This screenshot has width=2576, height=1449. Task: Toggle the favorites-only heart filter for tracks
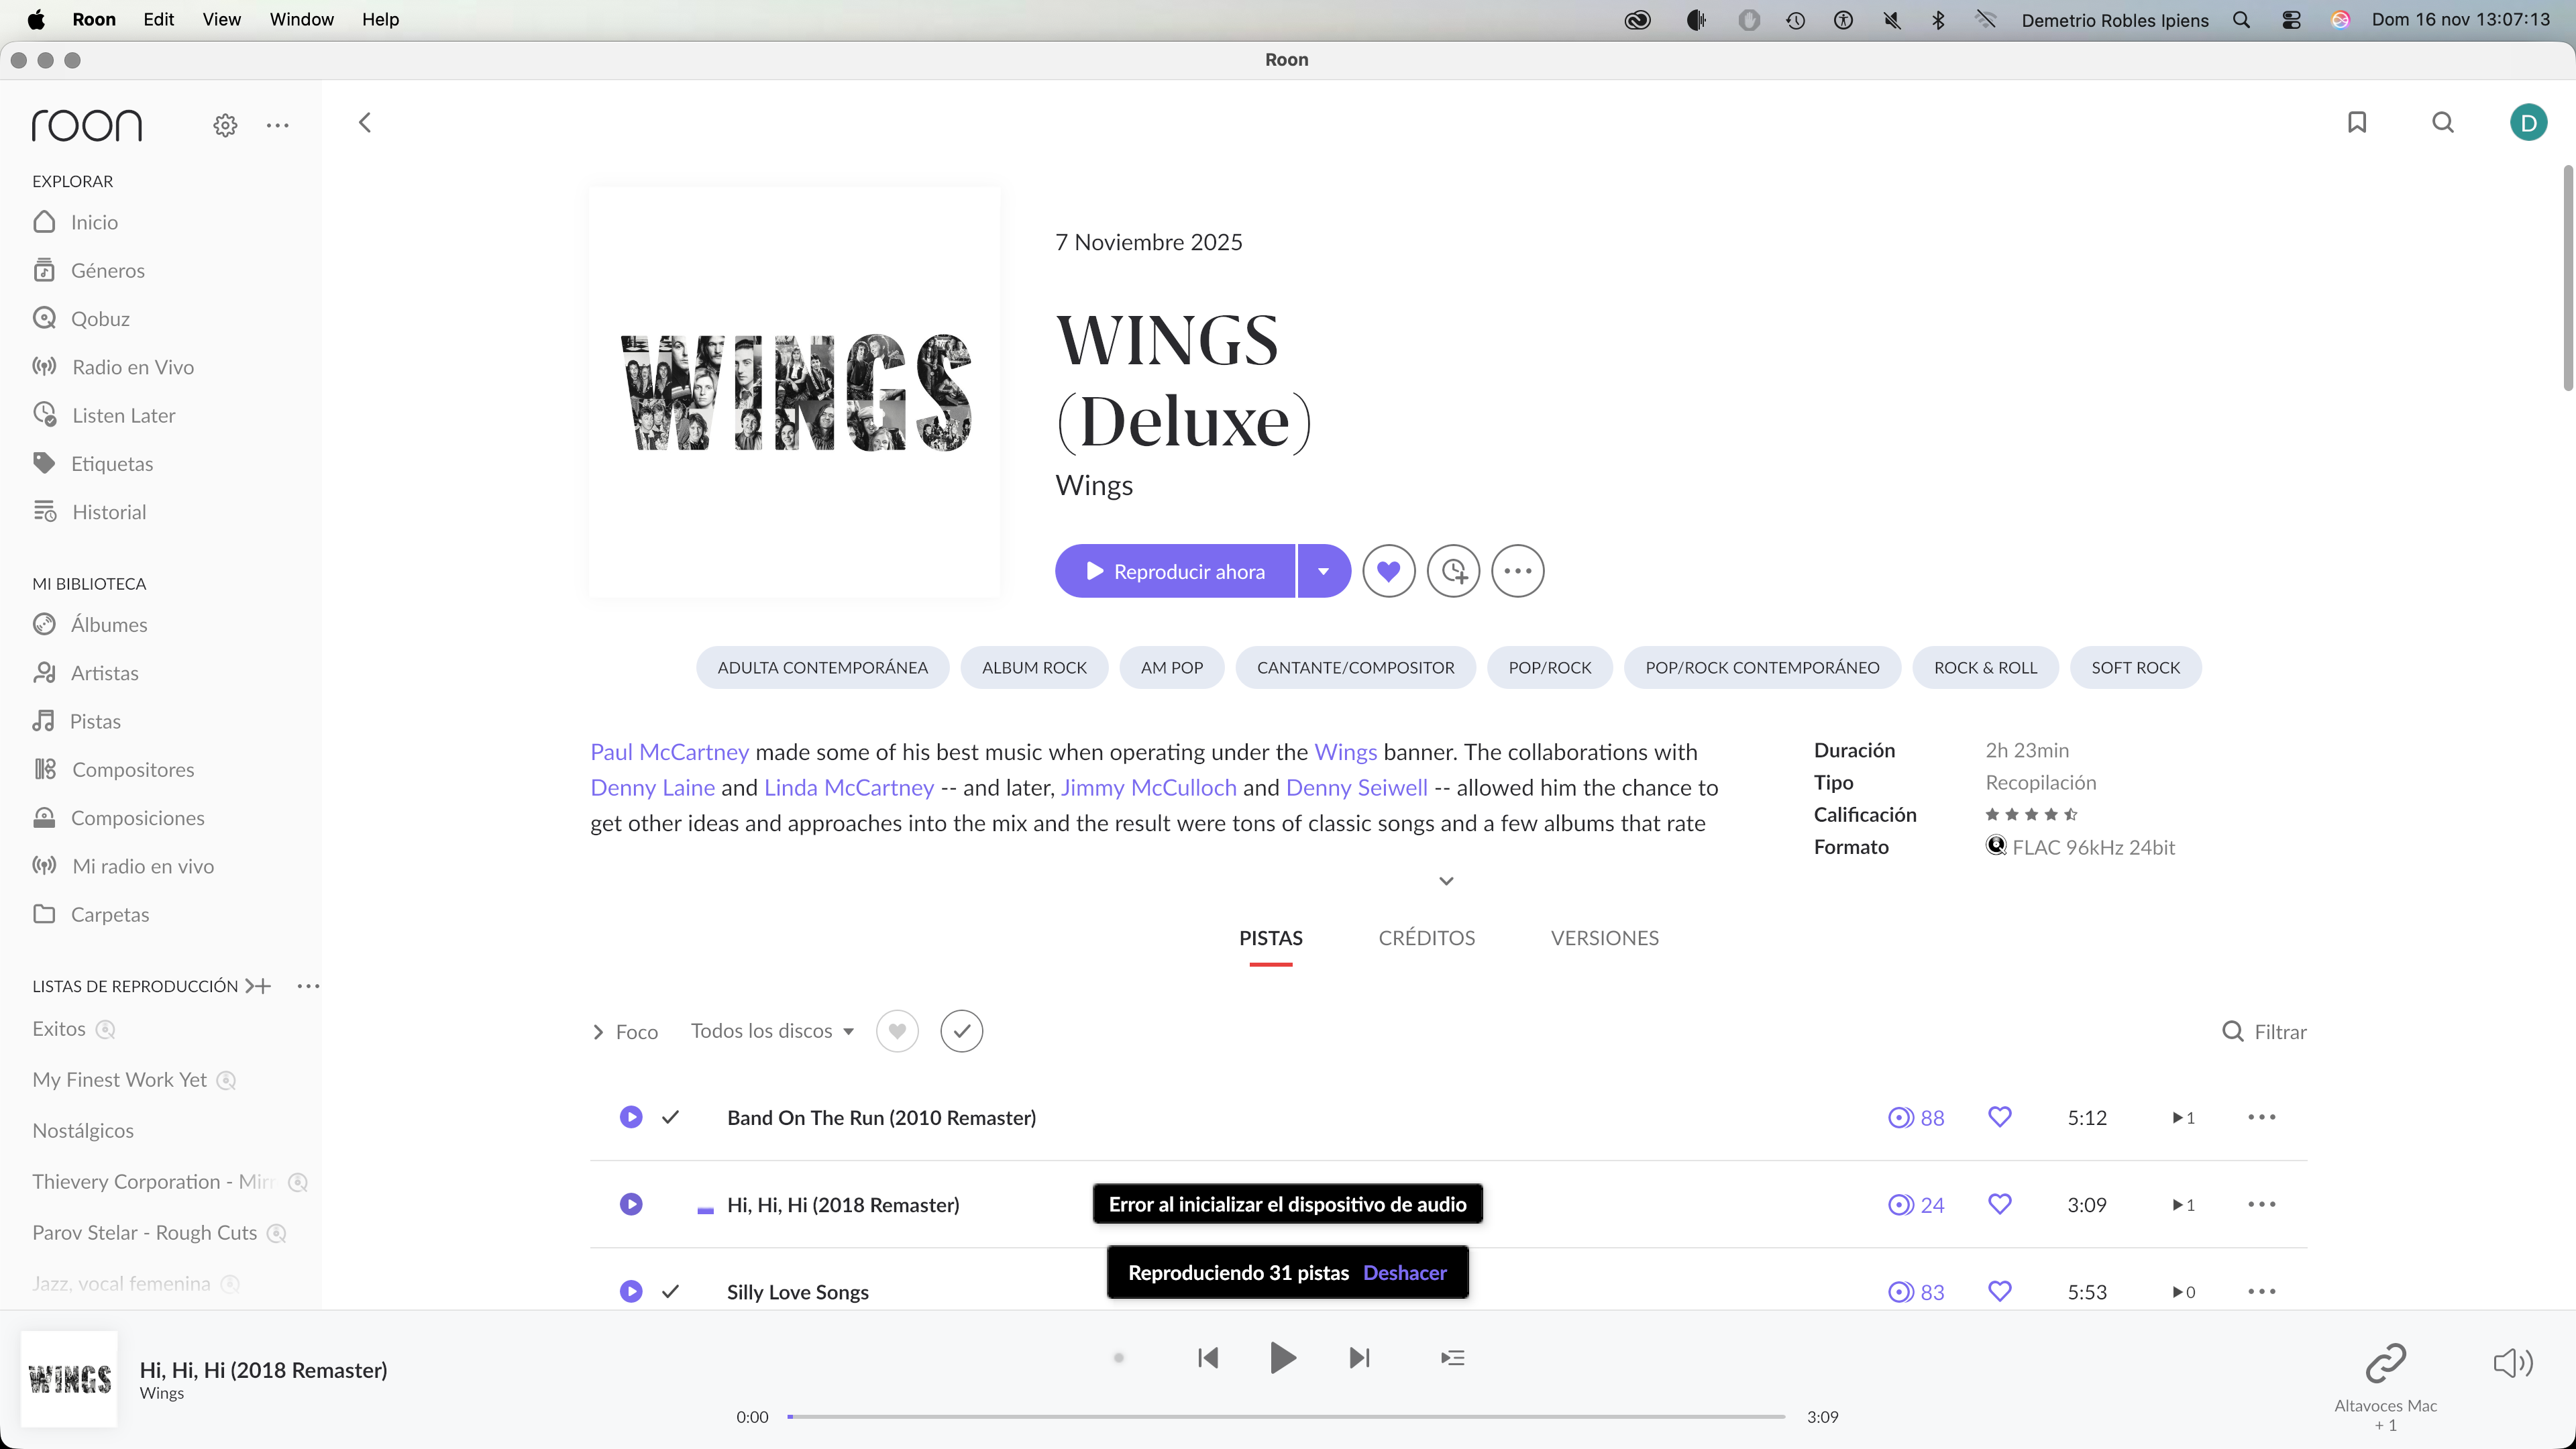click(897, 1031)
